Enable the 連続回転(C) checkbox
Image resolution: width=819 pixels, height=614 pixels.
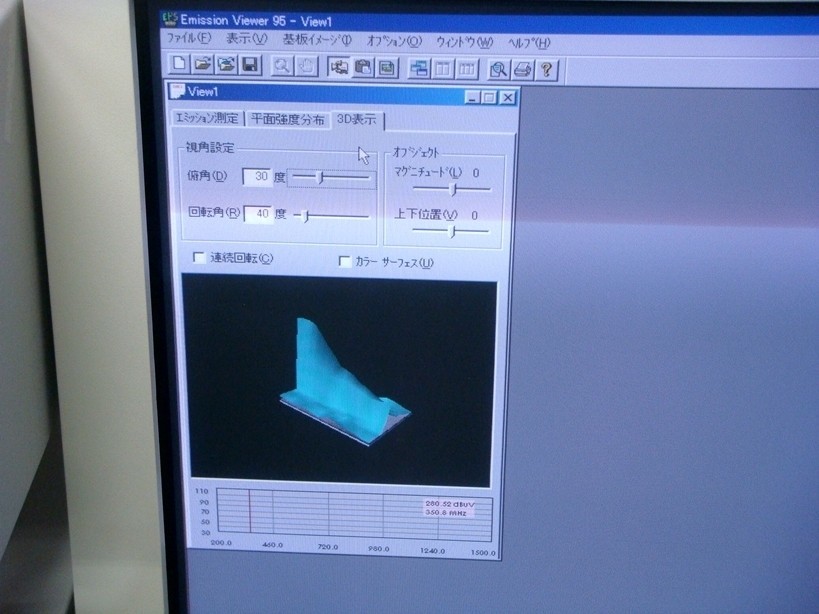pos(199,257)
